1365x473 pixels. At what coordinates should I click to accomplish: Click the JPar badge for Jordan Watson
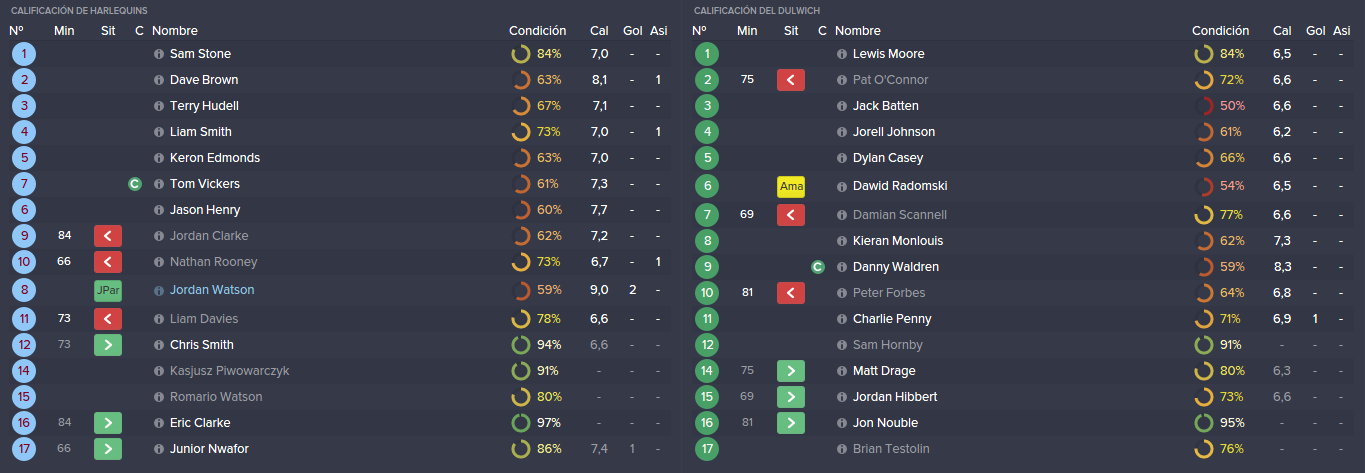pos(108,291)
